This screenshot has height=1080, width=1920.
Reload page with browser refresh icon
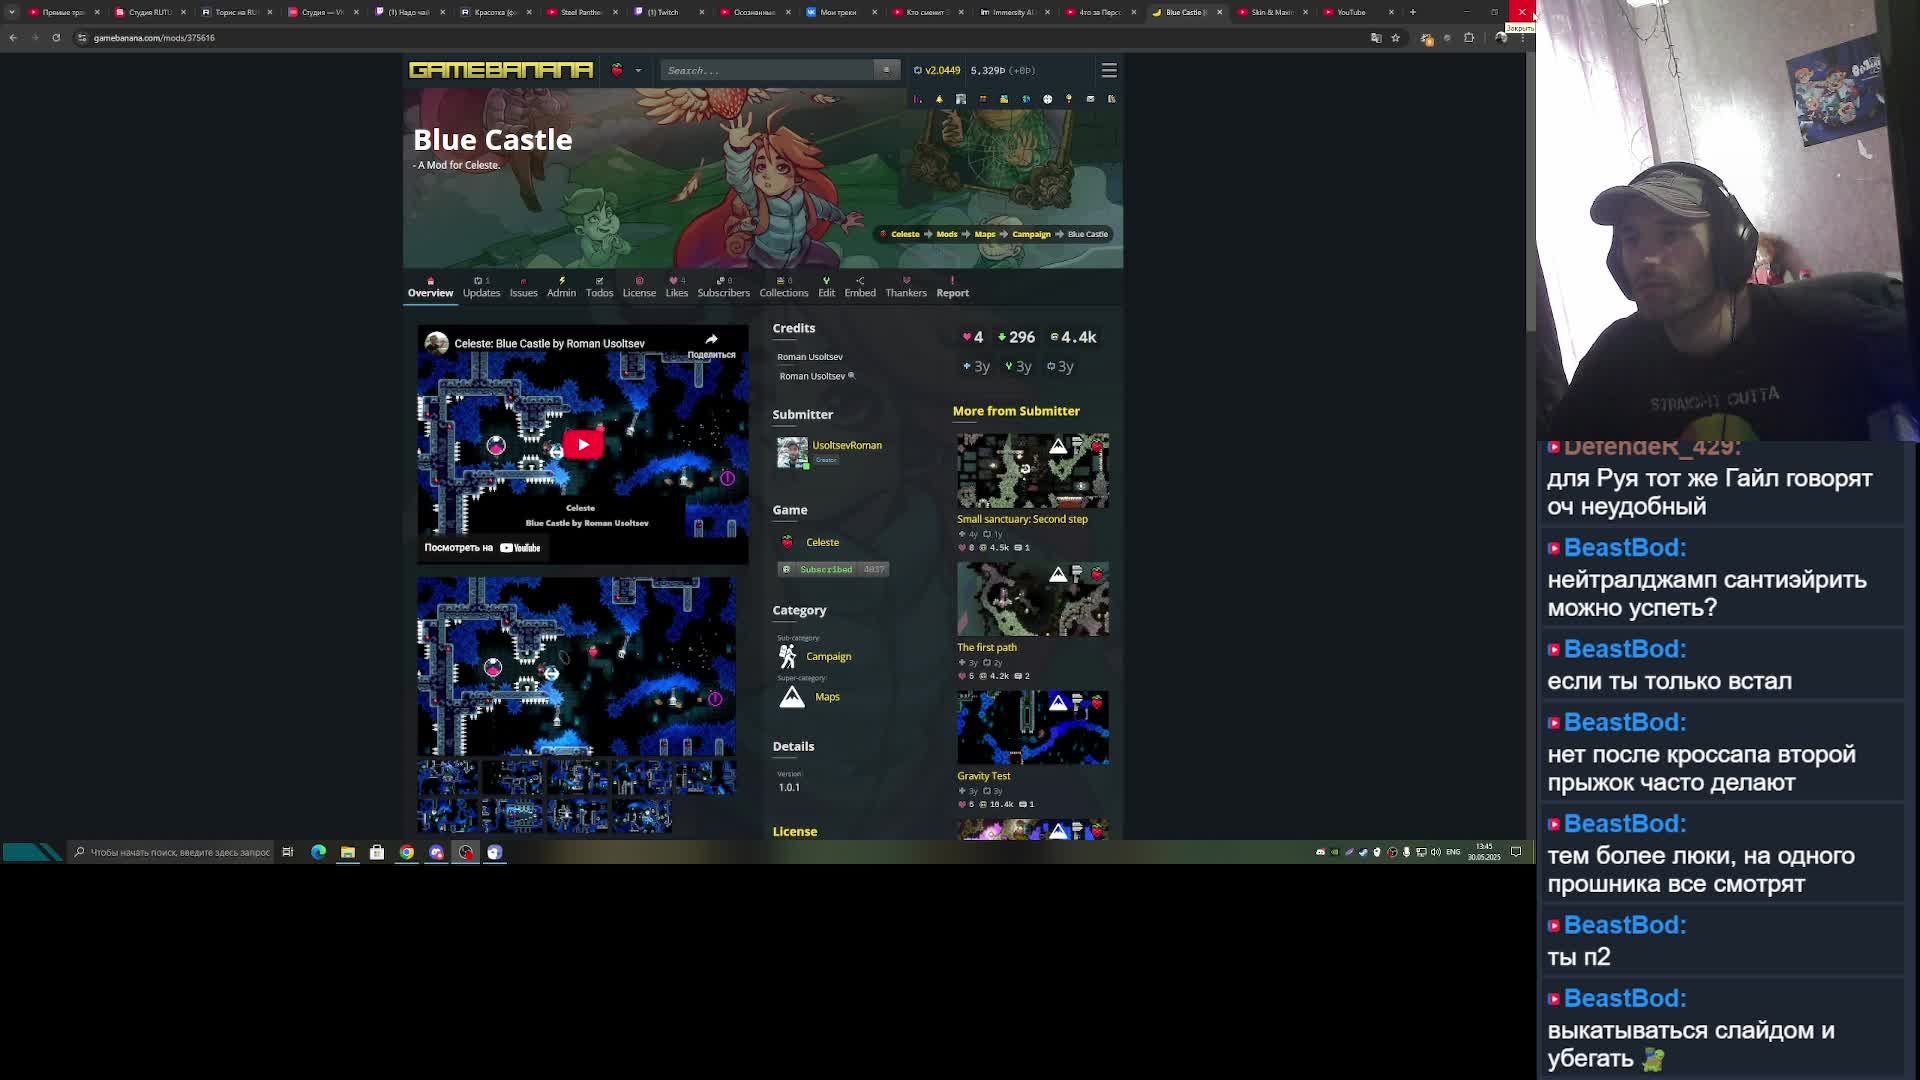click(x=56, y=38)
